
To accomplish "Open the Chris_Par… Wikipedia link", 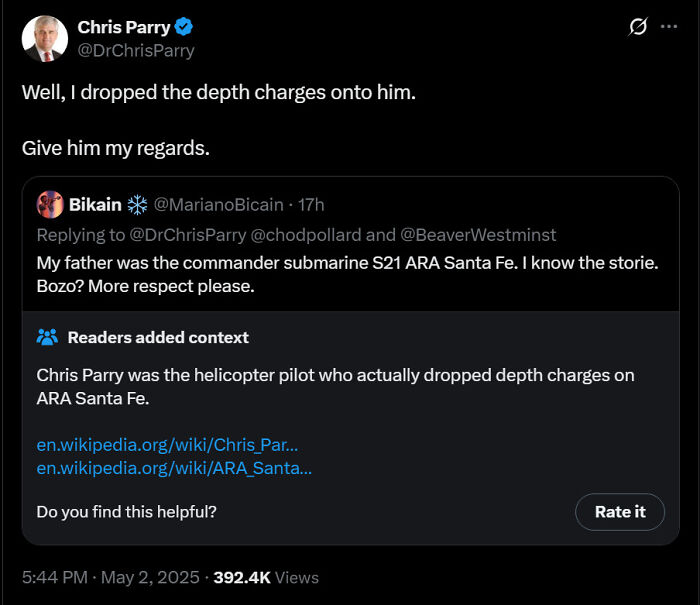I will pyautogui.click(x=167, y=445).
